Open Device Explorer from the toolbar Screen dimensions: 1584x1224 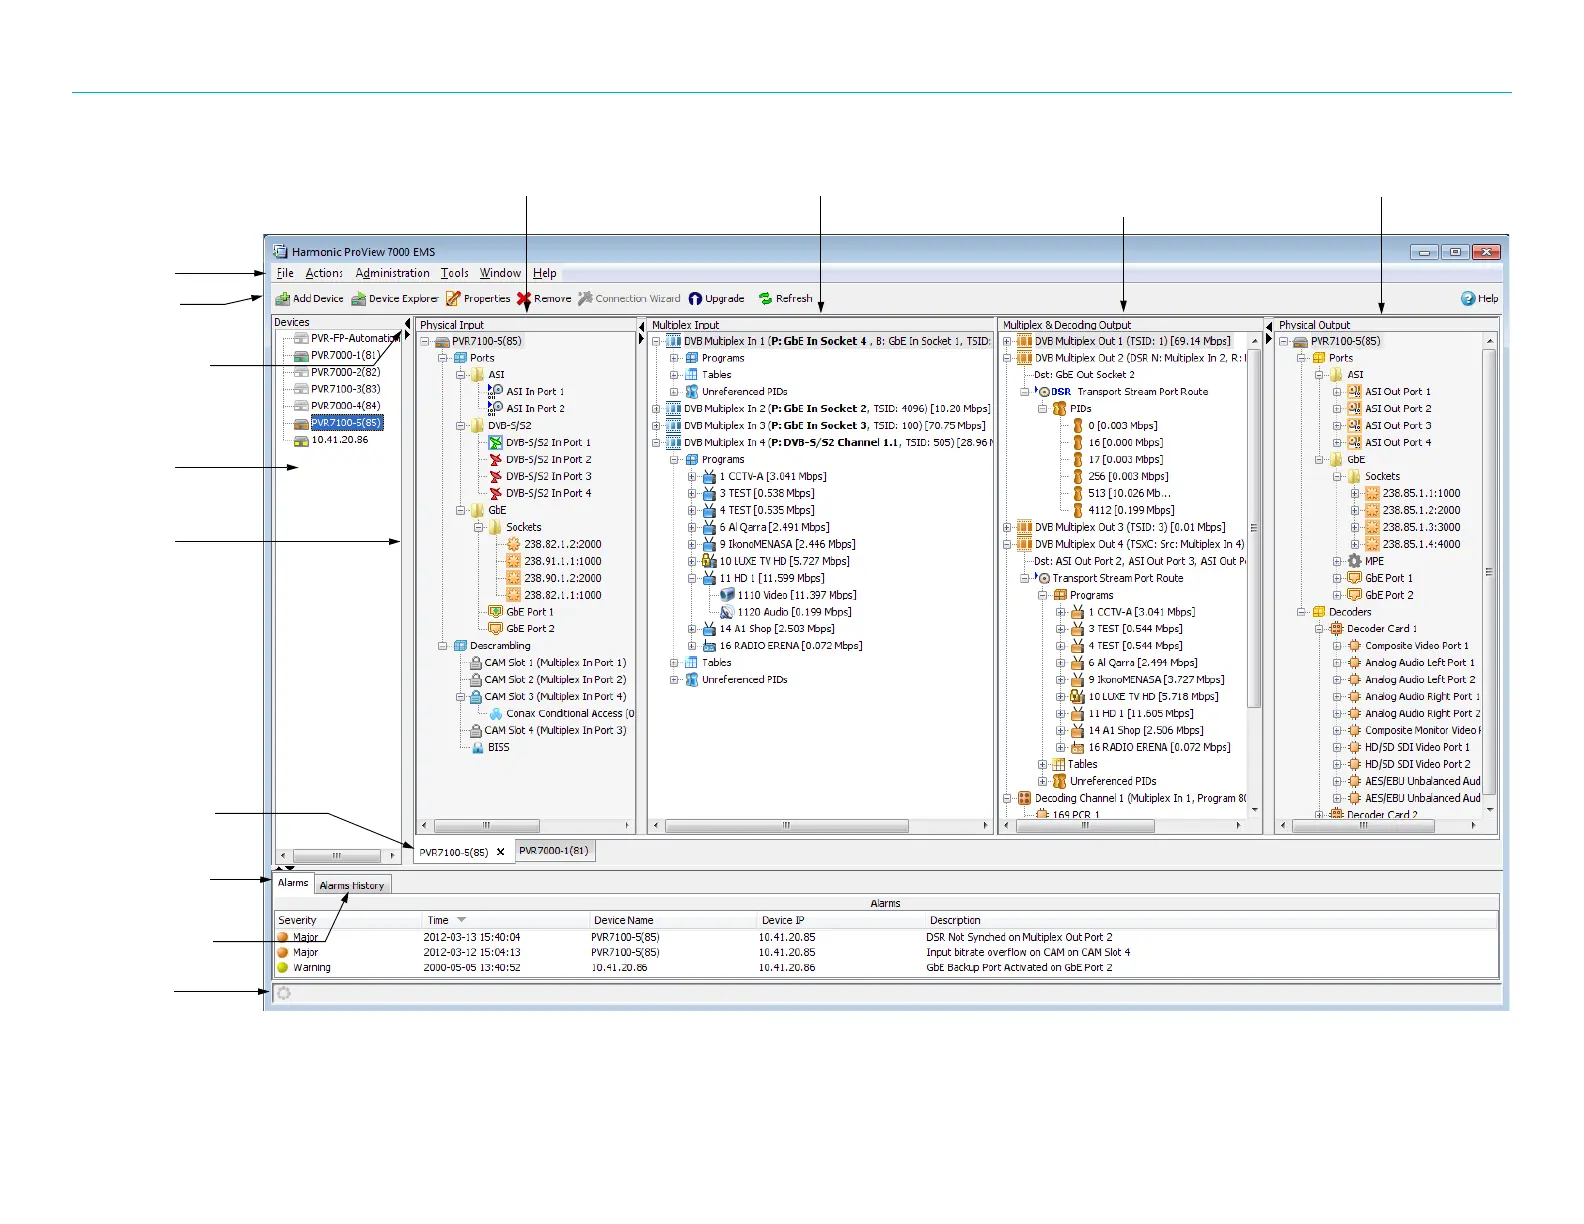point(358,299)
